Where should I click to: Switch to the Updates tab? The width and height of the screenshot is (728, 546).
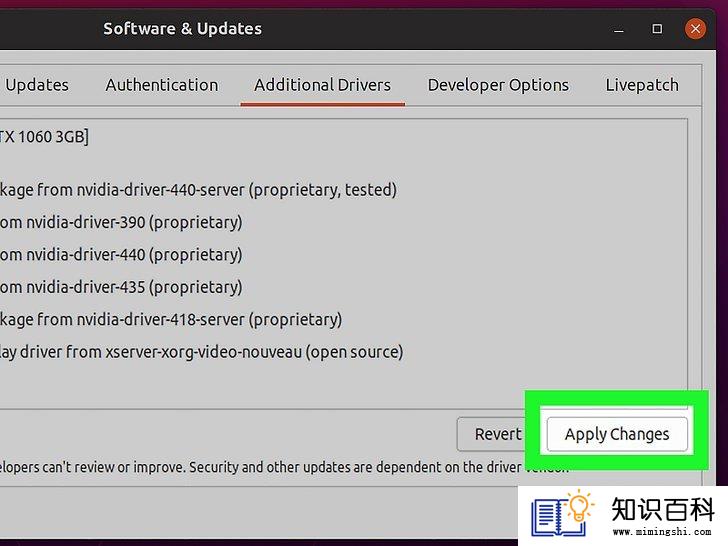click(x=37, y=85)
